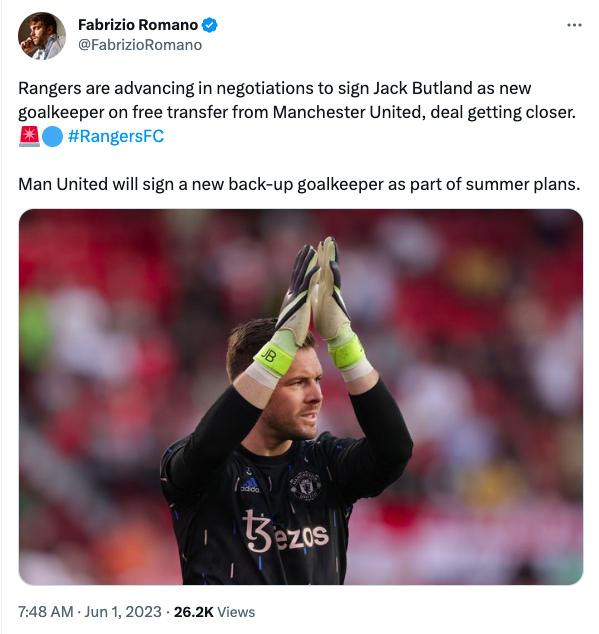Image resolution: width=599 pixels, height=634 pixels.
Task: Click the JB wrist strap on glove
Action: (273, 358)
